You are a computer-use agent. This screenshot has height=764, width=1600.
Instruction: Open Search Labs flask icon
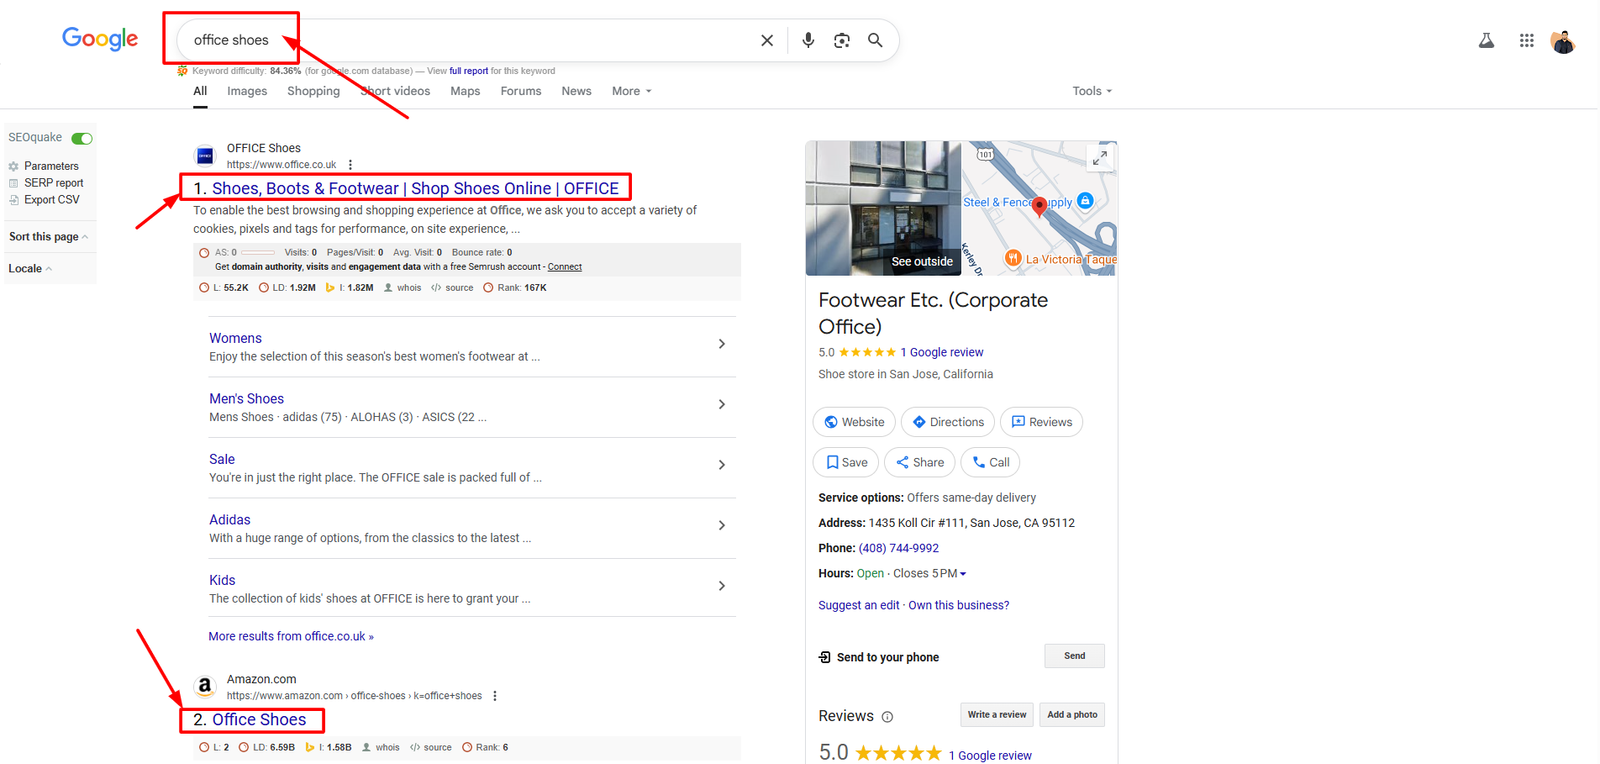(x=1486, y=40)
